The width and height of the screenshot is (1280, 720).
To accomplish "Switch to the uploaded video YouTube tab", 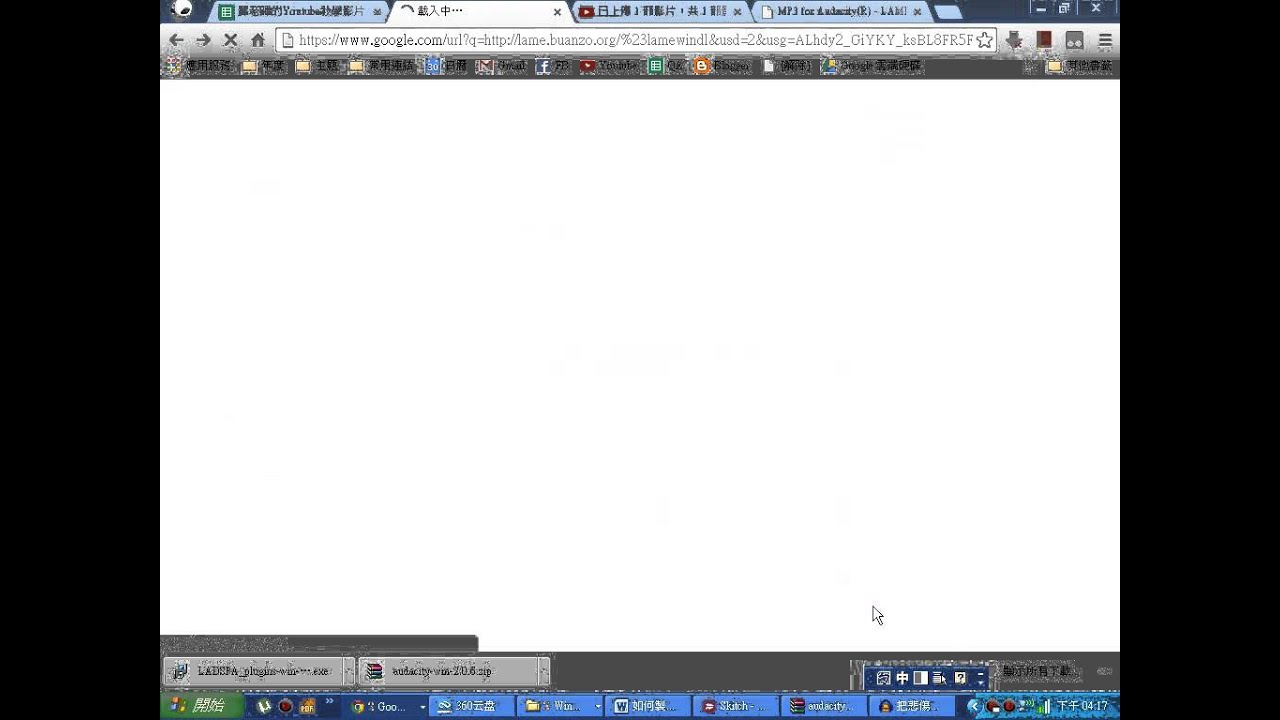I will pos(661,12).
